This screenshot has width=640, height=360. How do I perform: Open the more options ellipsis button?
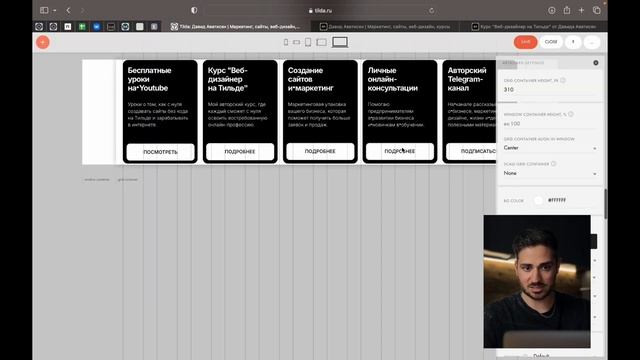[592, 42]
